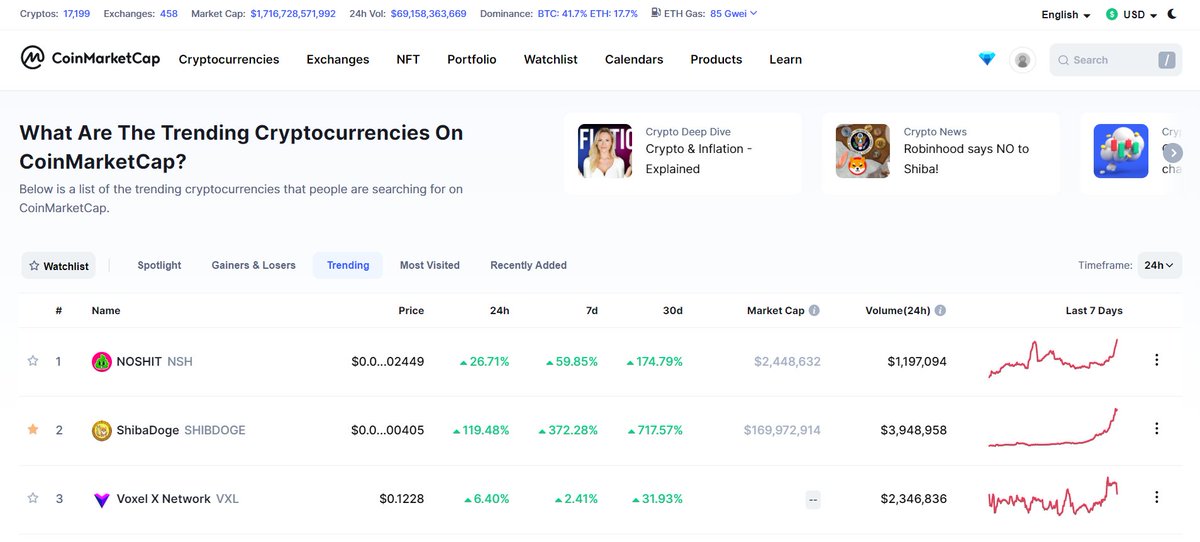The image size is (1200, 542).
Task: Click the ShibaDoge coin icon
Action: pyautogui.click(x=101, y=430)
